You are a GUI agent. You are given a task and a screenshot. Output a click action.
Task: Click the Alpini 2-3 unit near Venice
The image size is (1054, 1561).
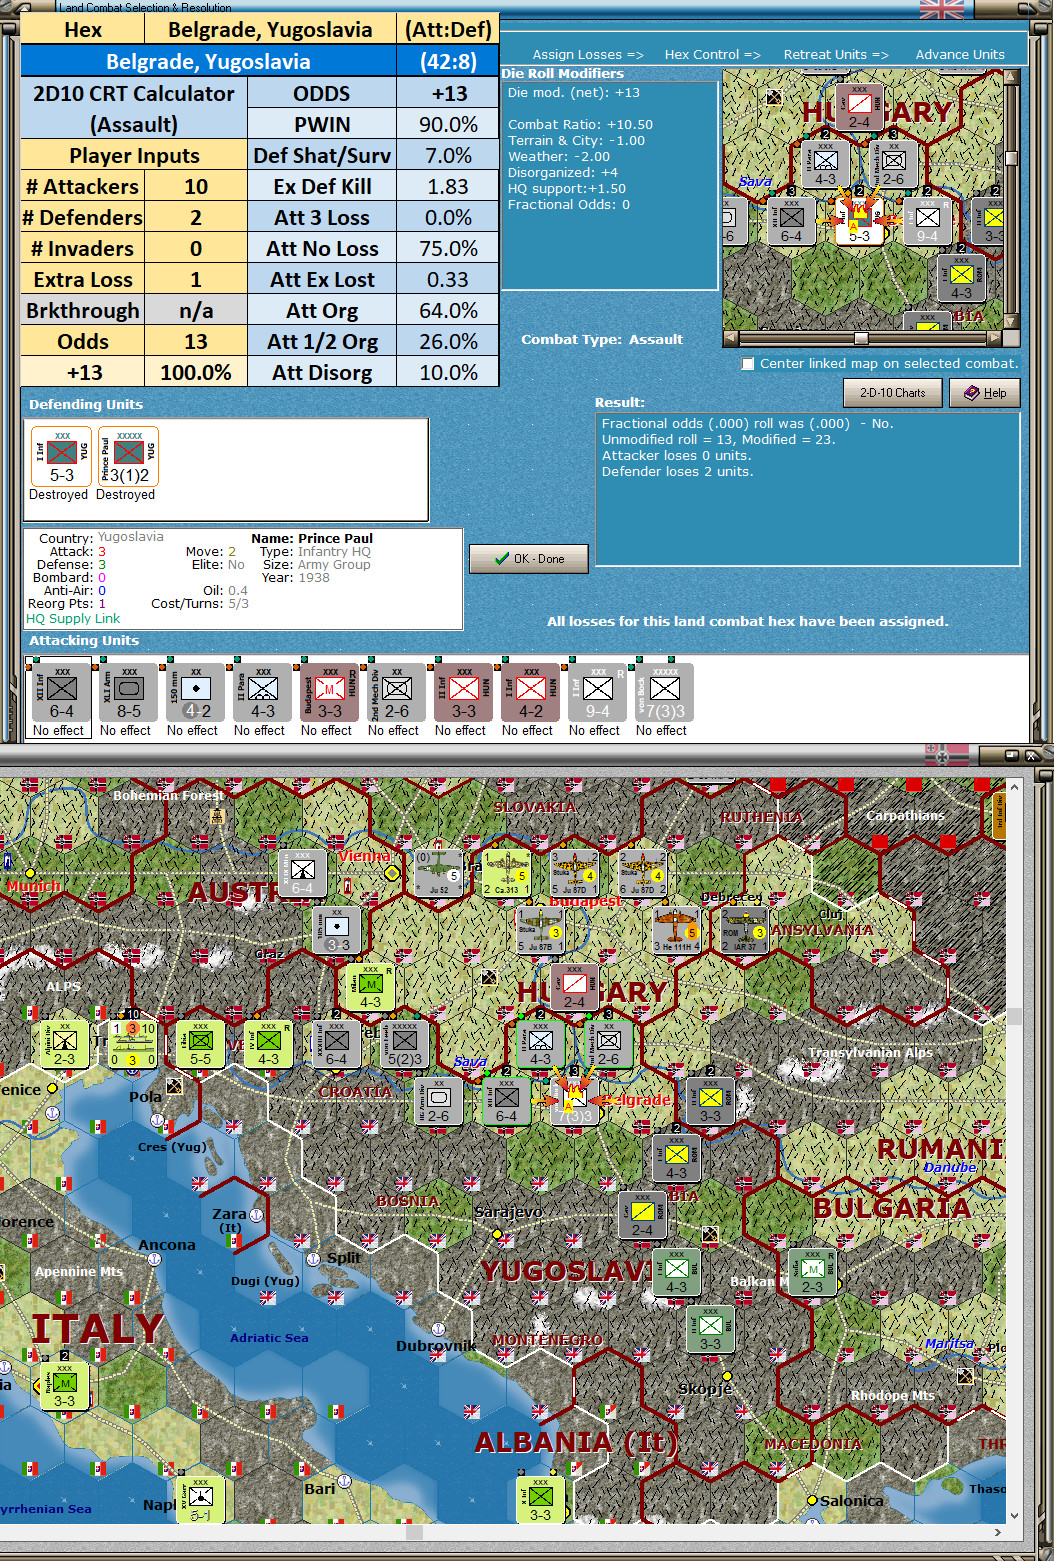click(64, 1044)
